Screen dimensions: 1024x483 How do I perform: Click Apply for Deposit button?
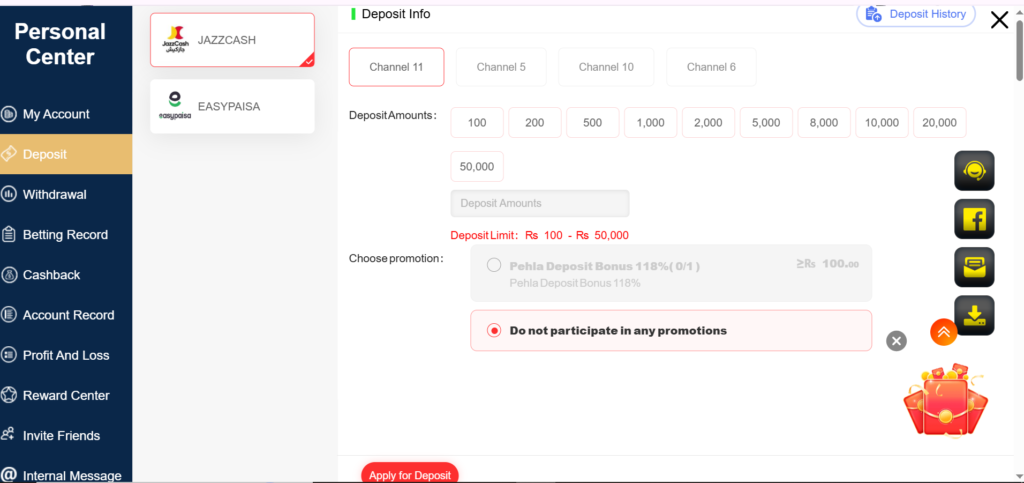click(x=410, y=474)
